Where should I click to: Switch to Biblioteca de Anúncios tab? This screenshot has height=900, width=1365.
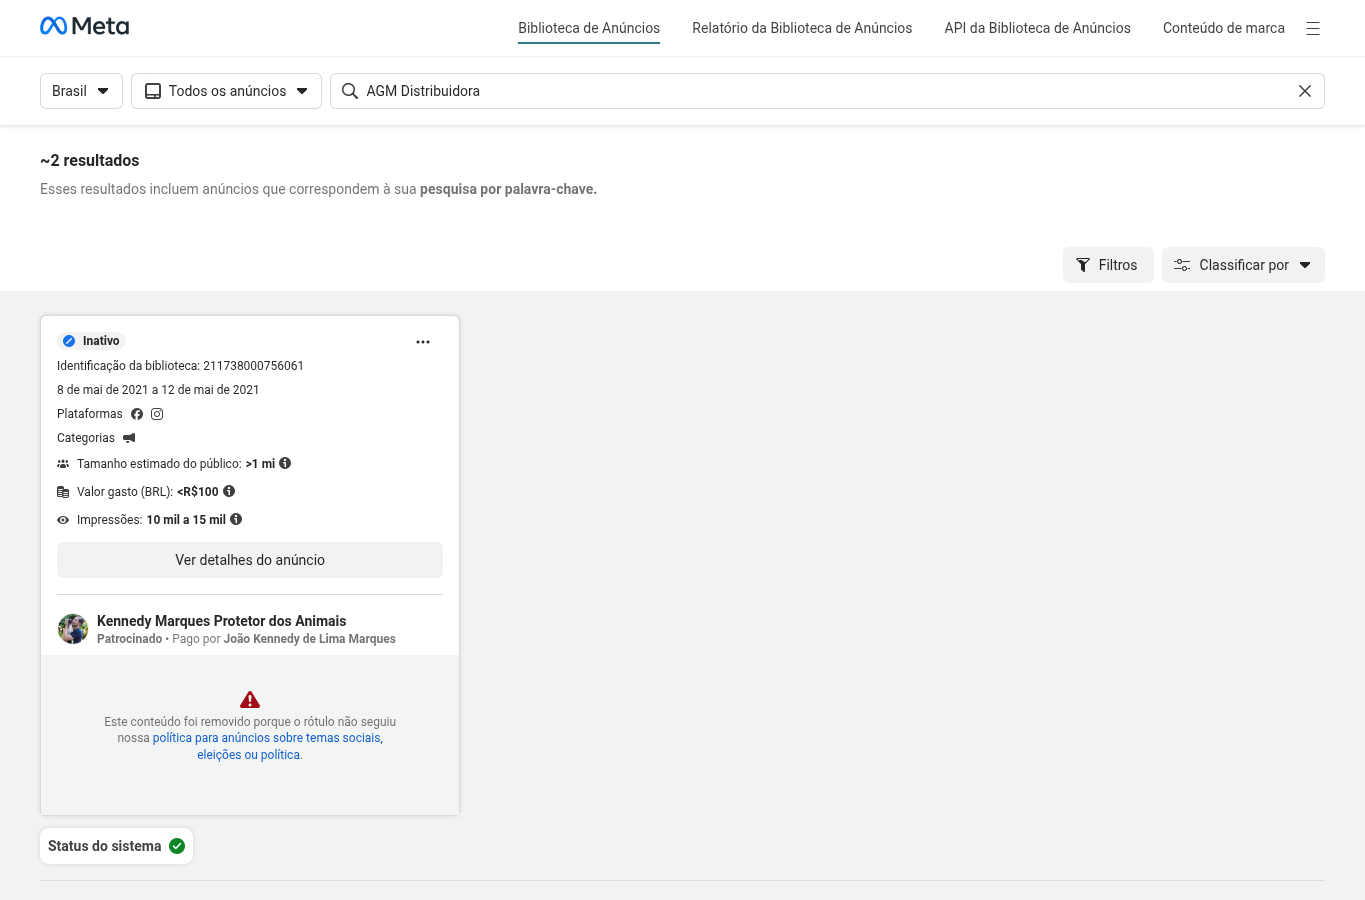click(x=589, y=28)
